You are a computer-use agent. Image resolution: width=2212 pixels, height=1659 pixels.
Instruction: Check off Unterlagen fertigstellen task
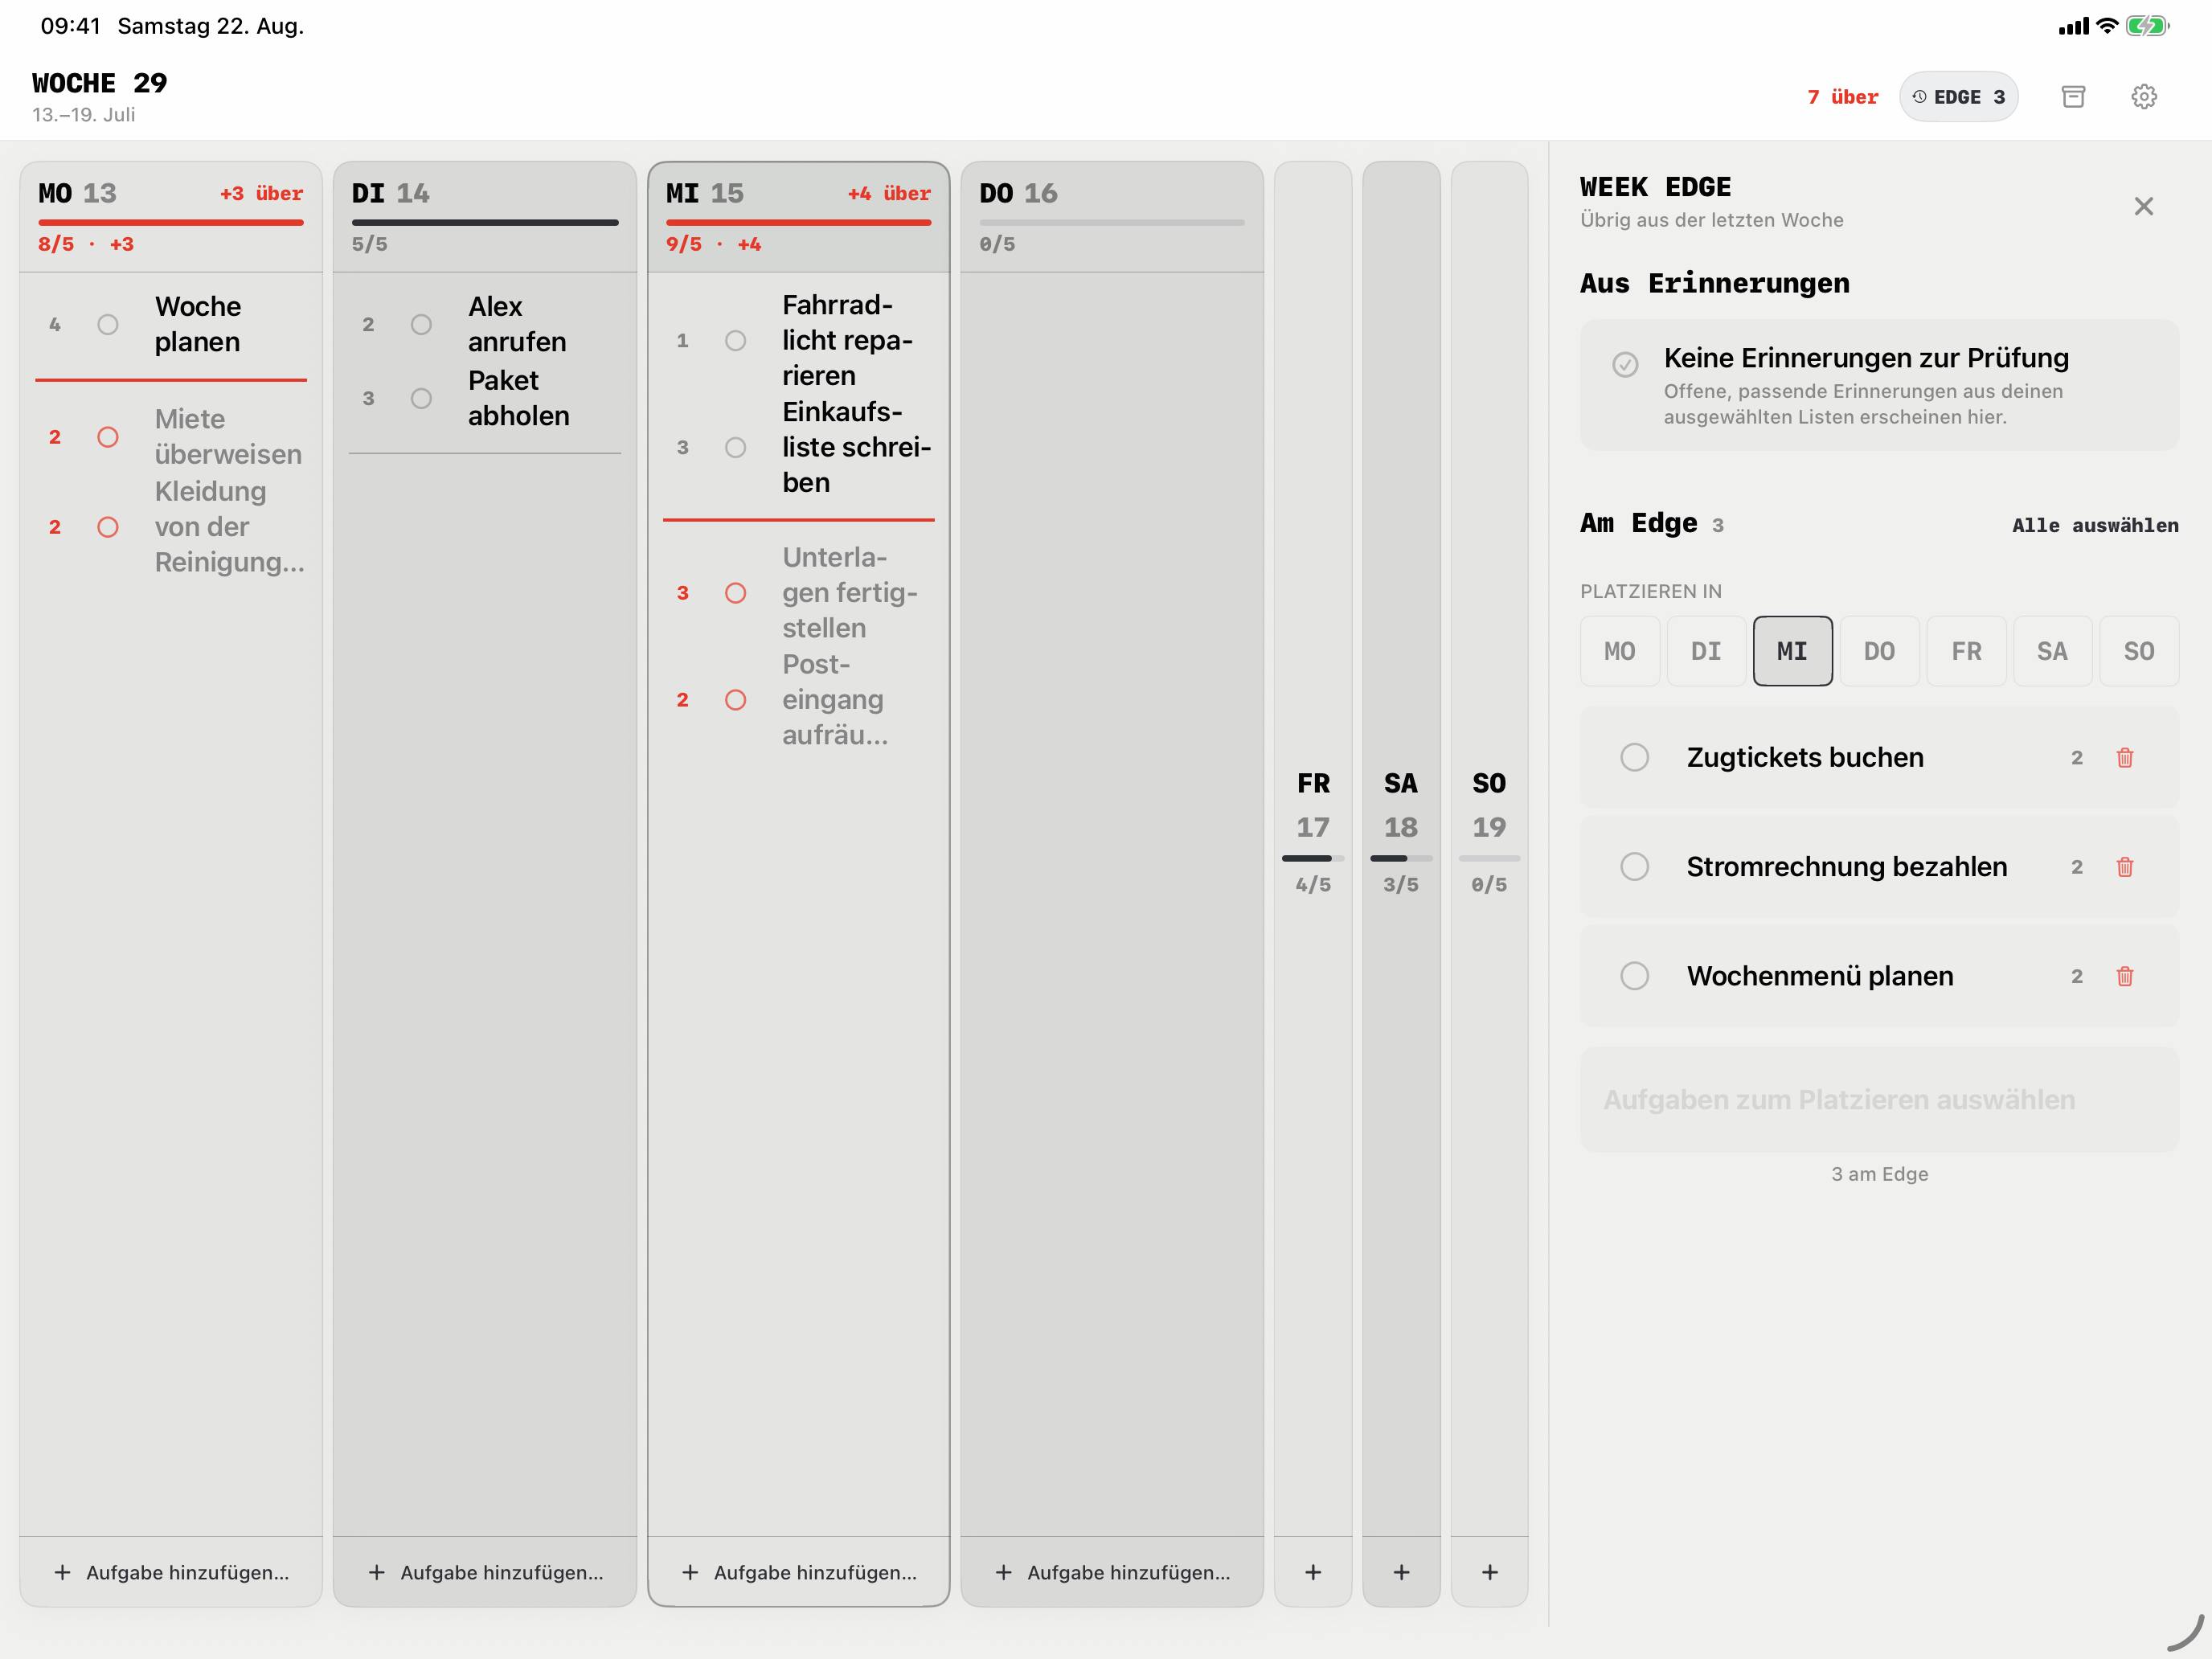tap(735, 593)
